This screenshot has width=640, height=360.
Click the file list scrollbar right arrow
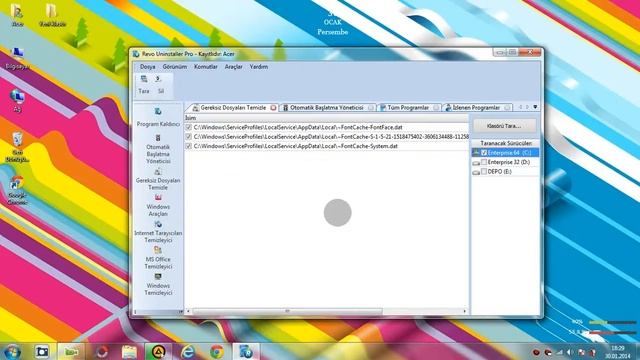[464, 311]
